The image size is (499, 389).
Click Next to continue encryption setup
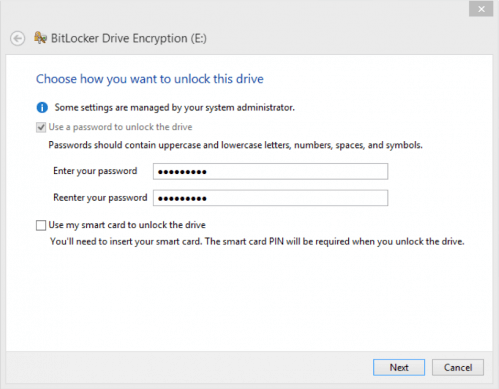coord(399,367)
